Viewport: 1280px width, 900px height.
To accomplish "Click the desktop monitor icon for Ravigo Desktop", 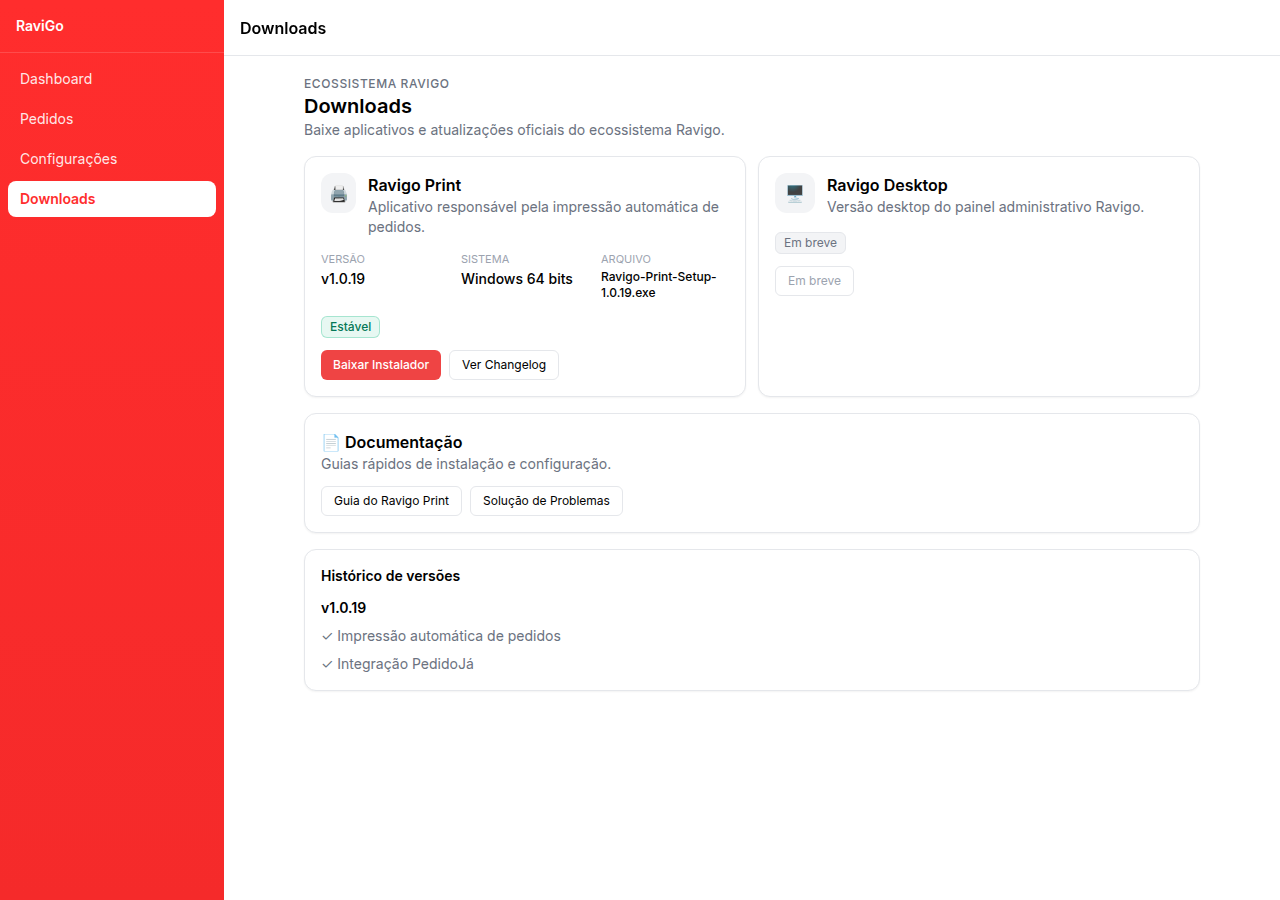I will 795,193.
